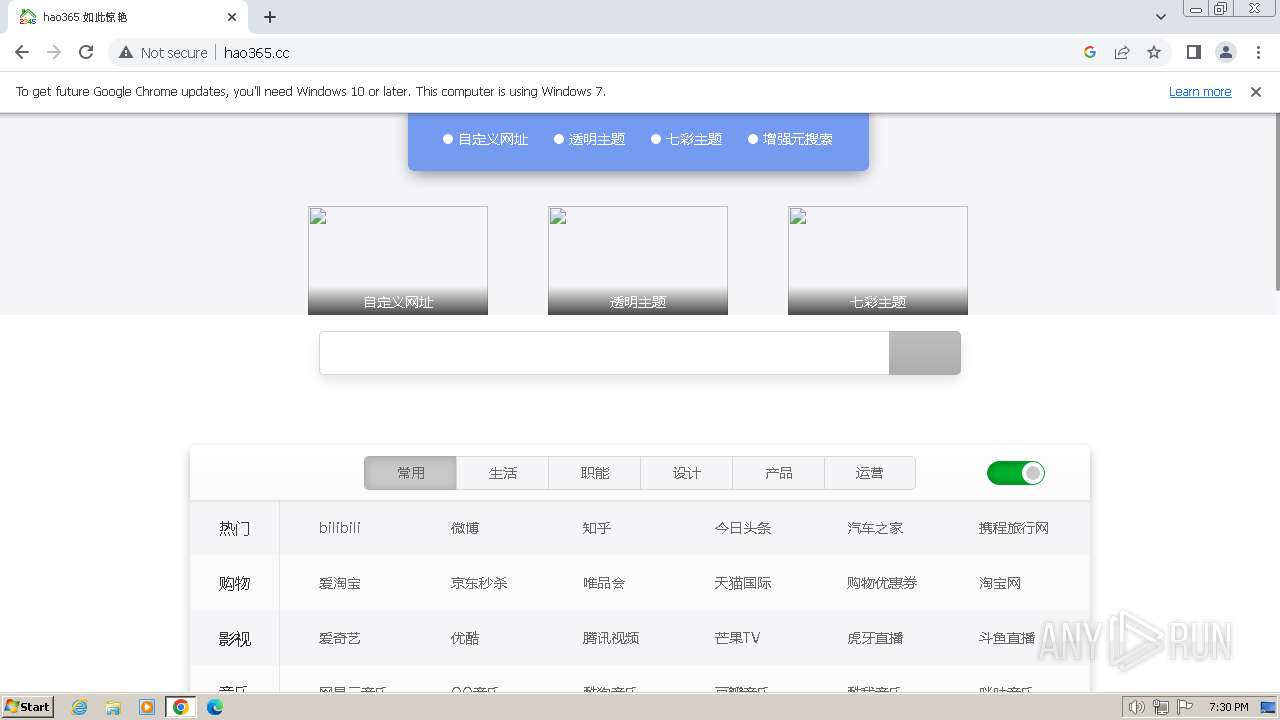This screenshot has width=1280, height=720.
Task: Click the Not secure warning icon
Action: 126,52
